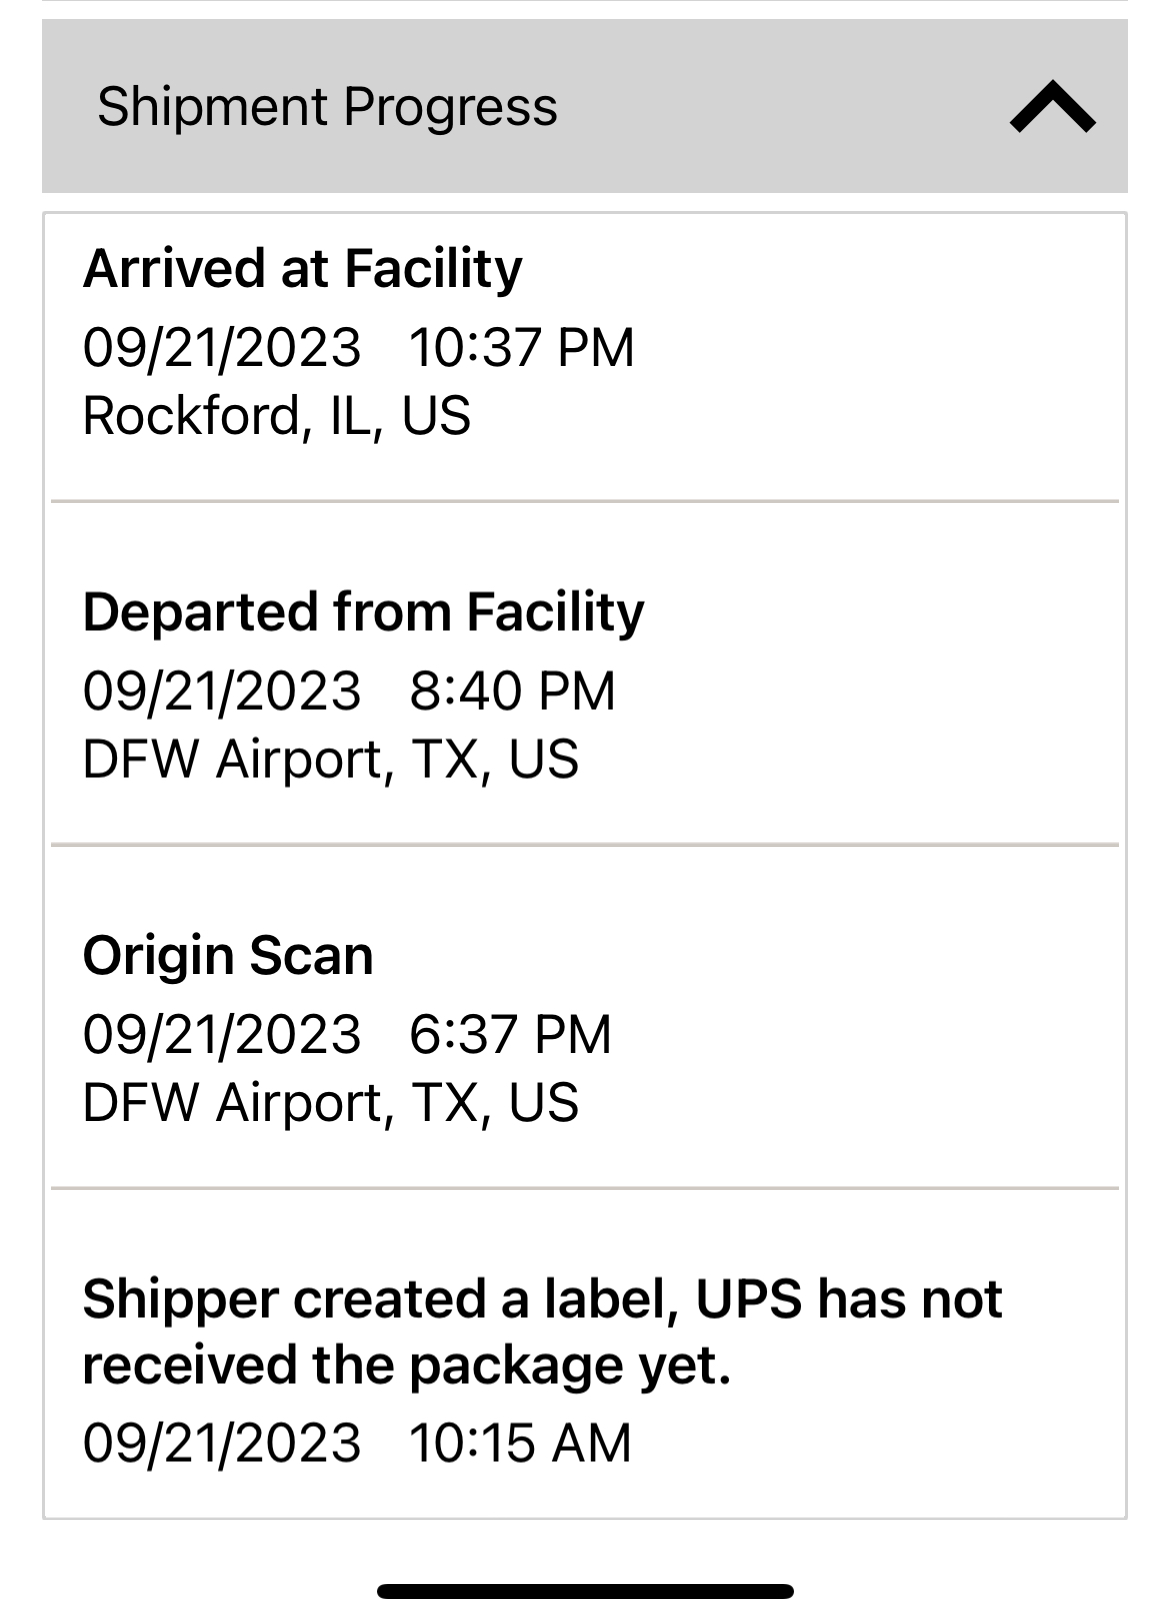Tap the Shipment Progress header title
The image size is (1170, 1623).
[x=327, y=106]
